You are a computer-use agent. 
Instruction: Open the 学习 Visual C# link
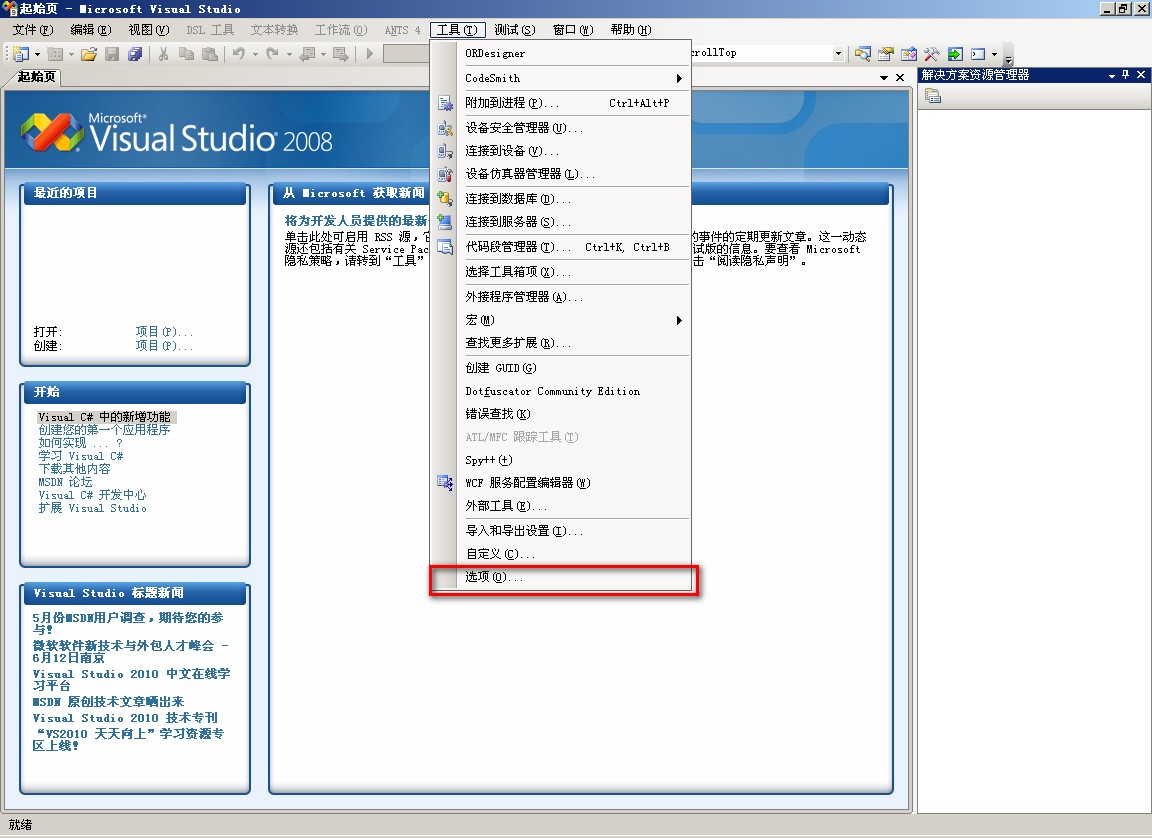[81, 456]
